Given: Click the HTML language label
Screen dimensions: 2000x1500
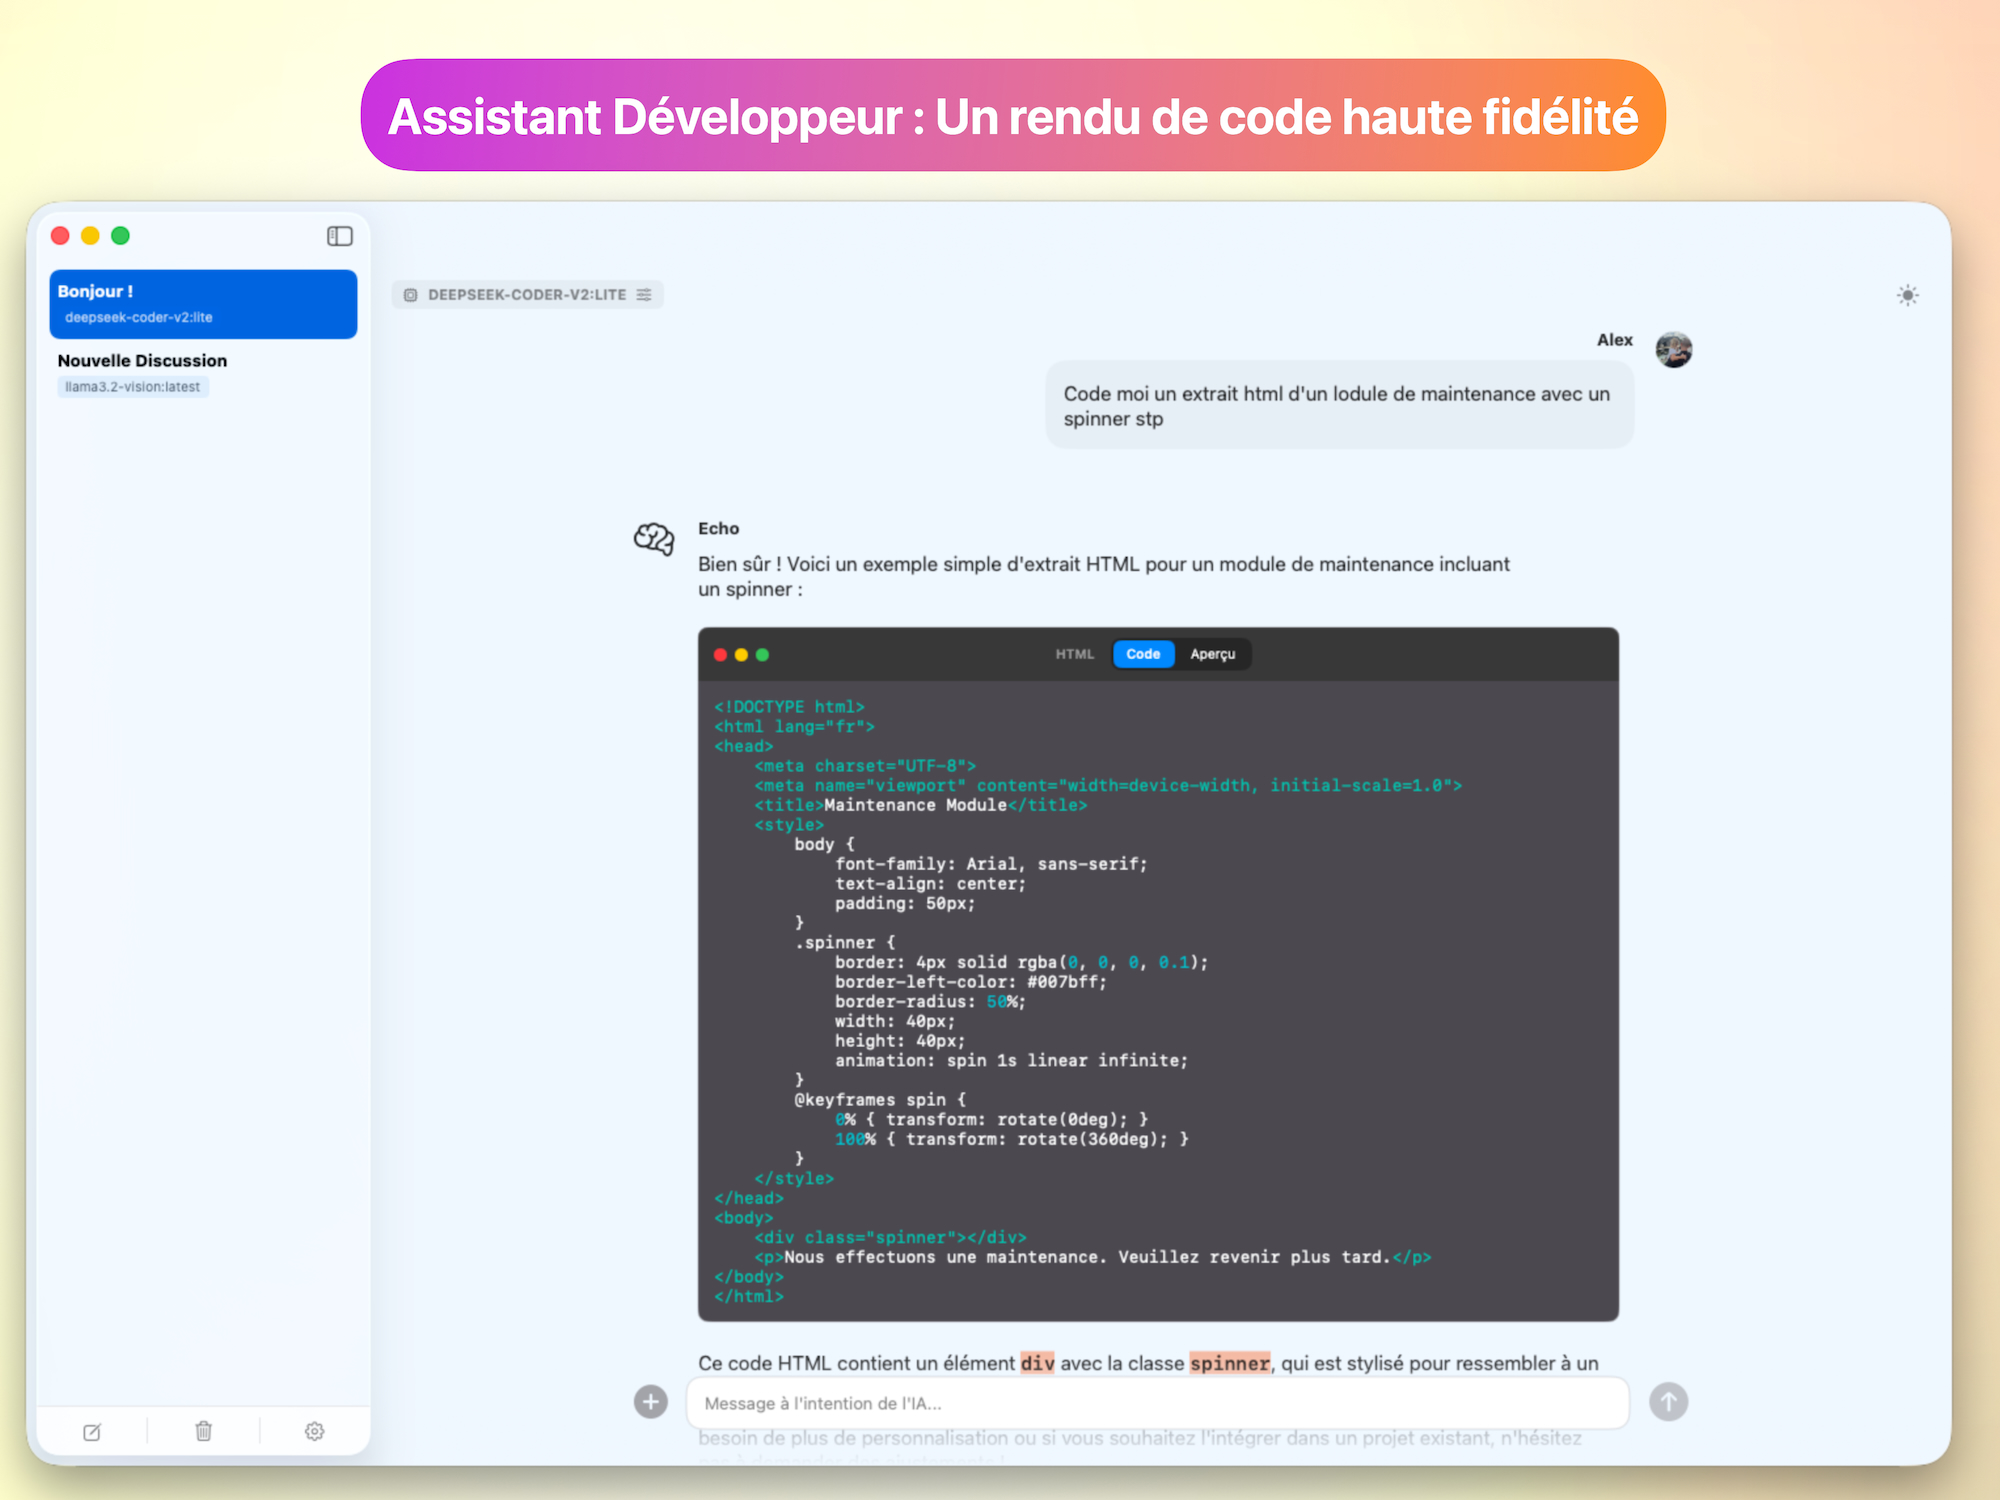Looking at the screenshot, I should pyautogui.click(x=1075, y=654).
